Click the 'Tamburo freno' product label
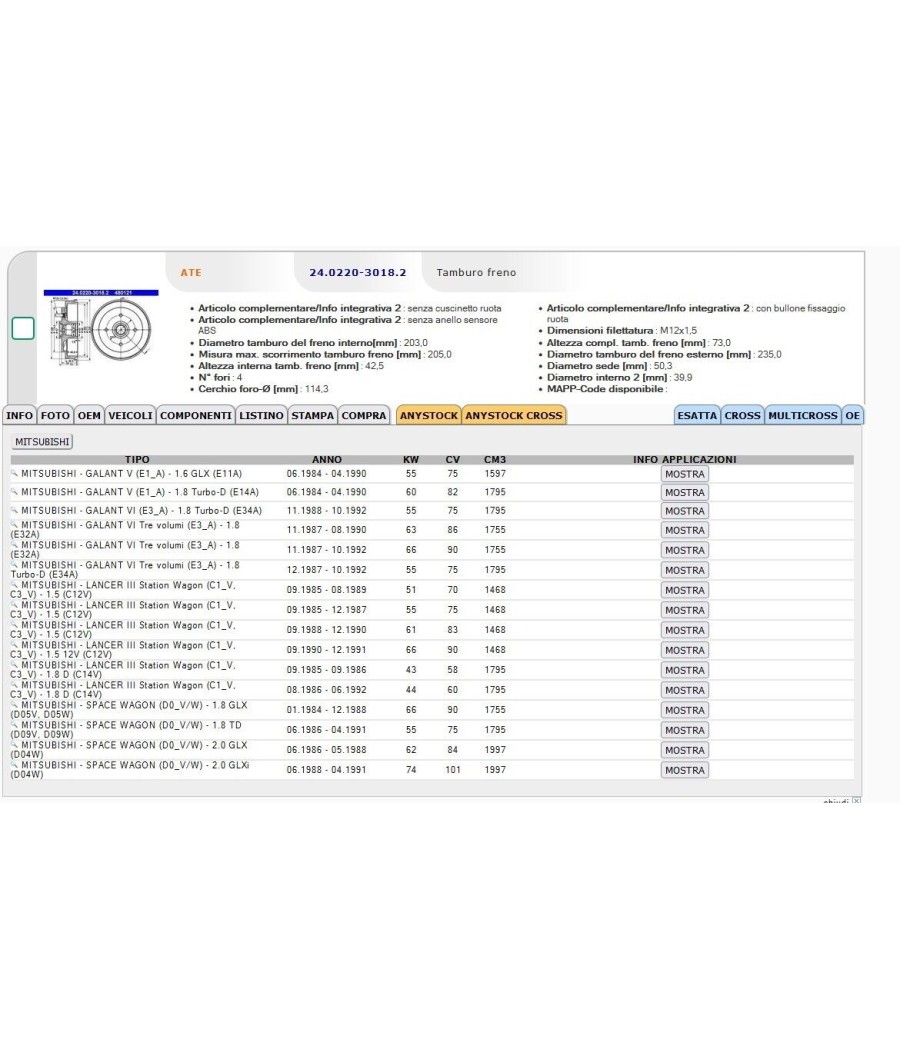Image resolution: width=900 pixels, height=1050 pixels. pyautogui.click(x=476, y=273)
